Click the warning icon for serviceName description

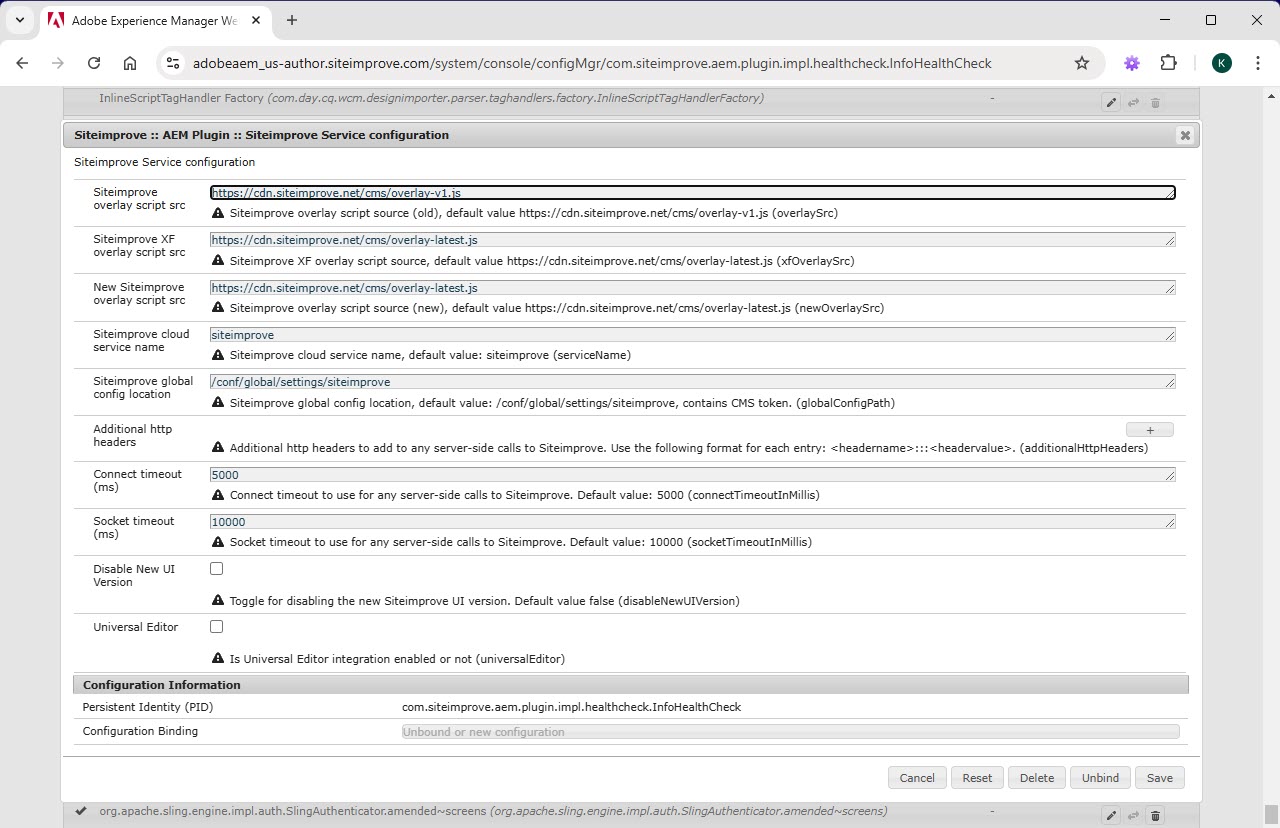[x=218, y=355]
